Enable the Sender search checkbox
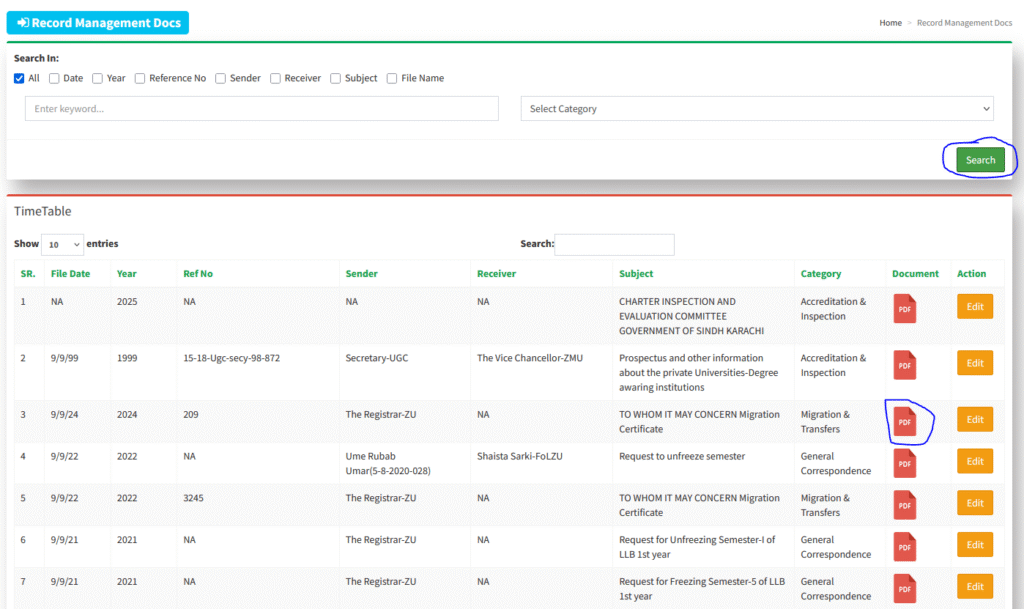The height and width of the screenshot is (609, 1024). coord(221,78)
